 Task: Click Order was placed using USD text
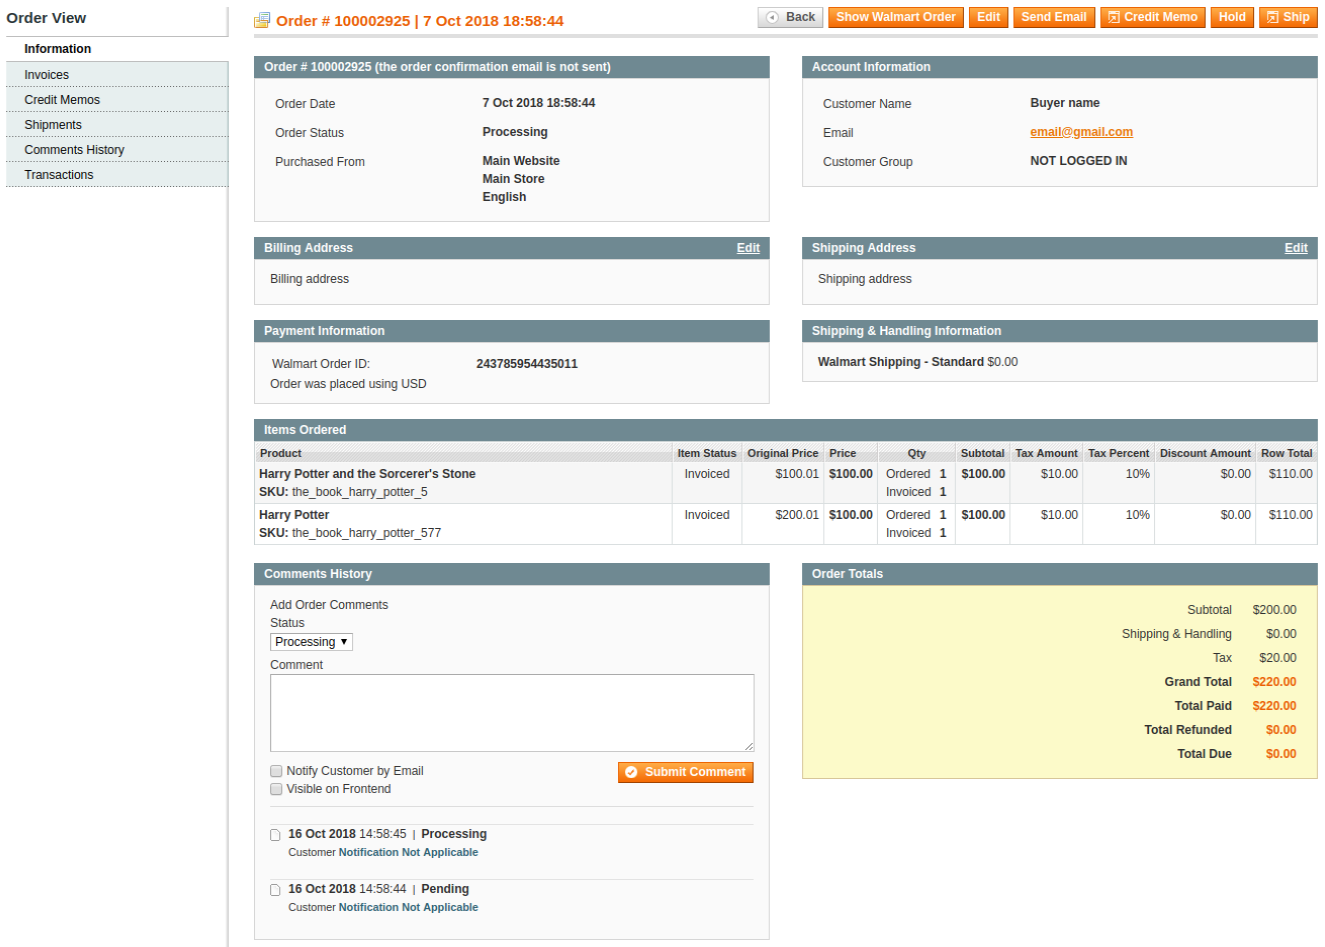348,384
